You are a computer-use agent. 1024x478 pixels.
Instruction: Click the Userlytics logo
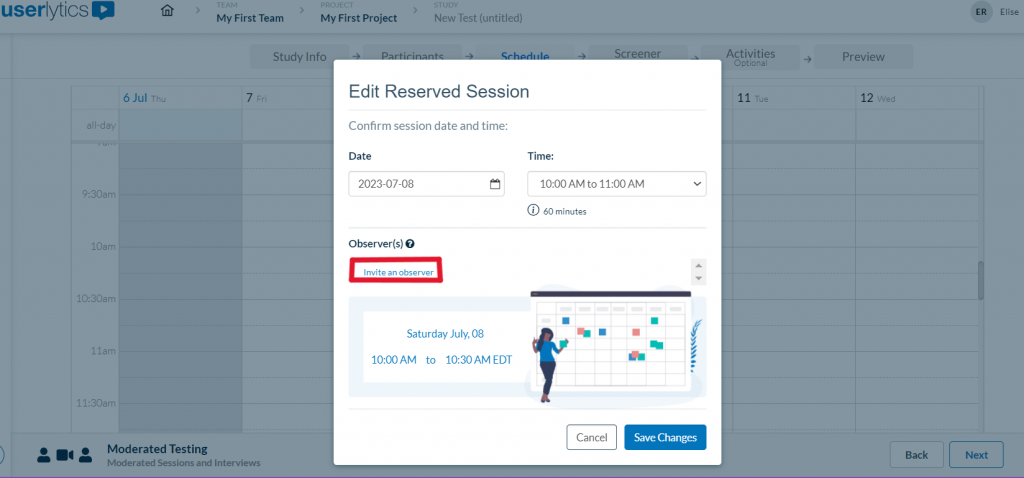57,12
